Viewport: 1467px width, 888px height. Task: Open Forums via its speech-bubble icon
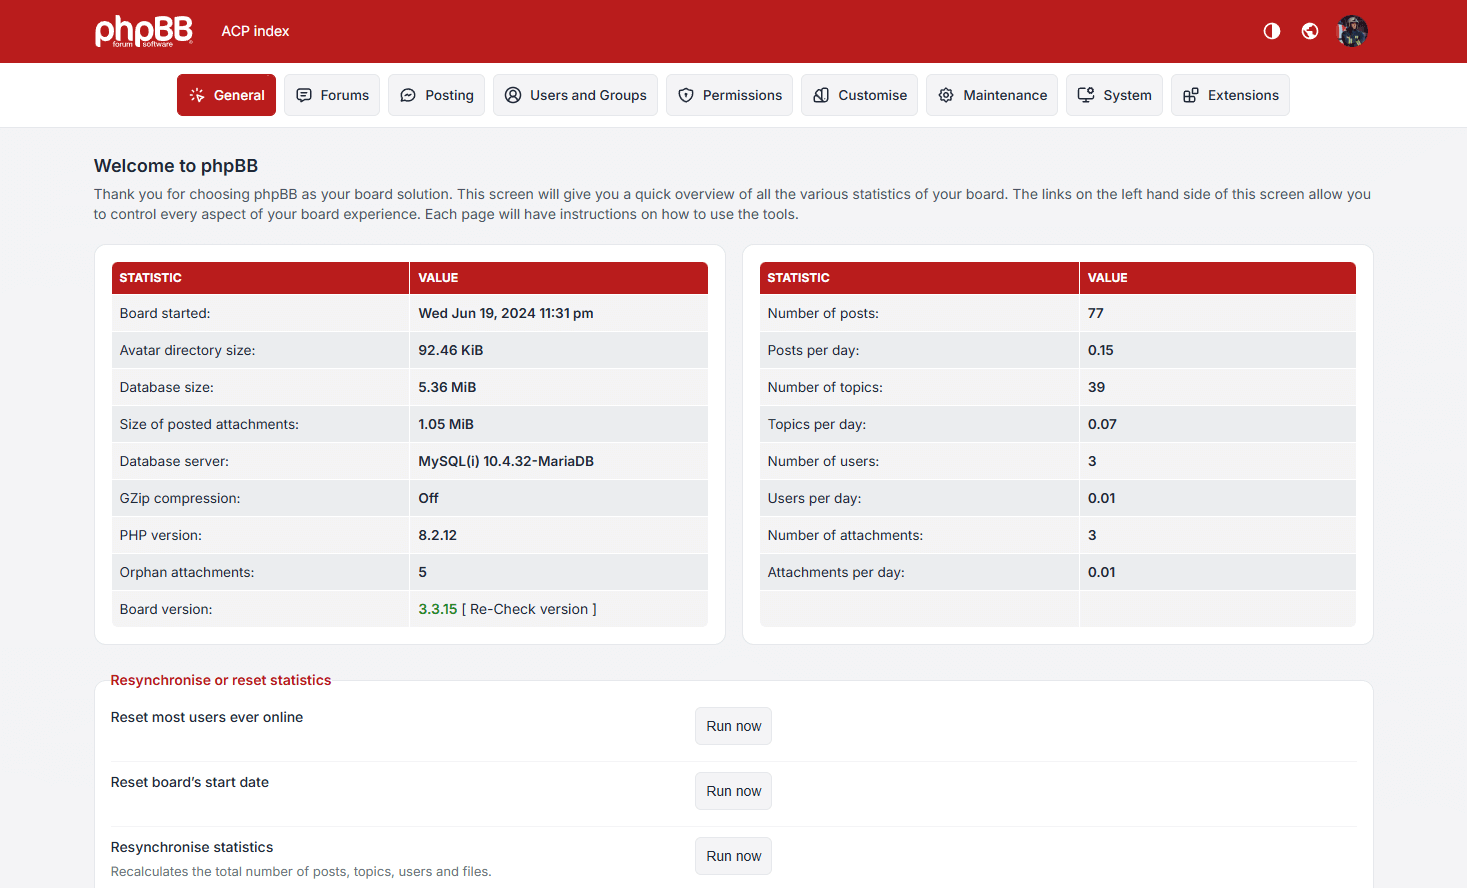point(304,95)
